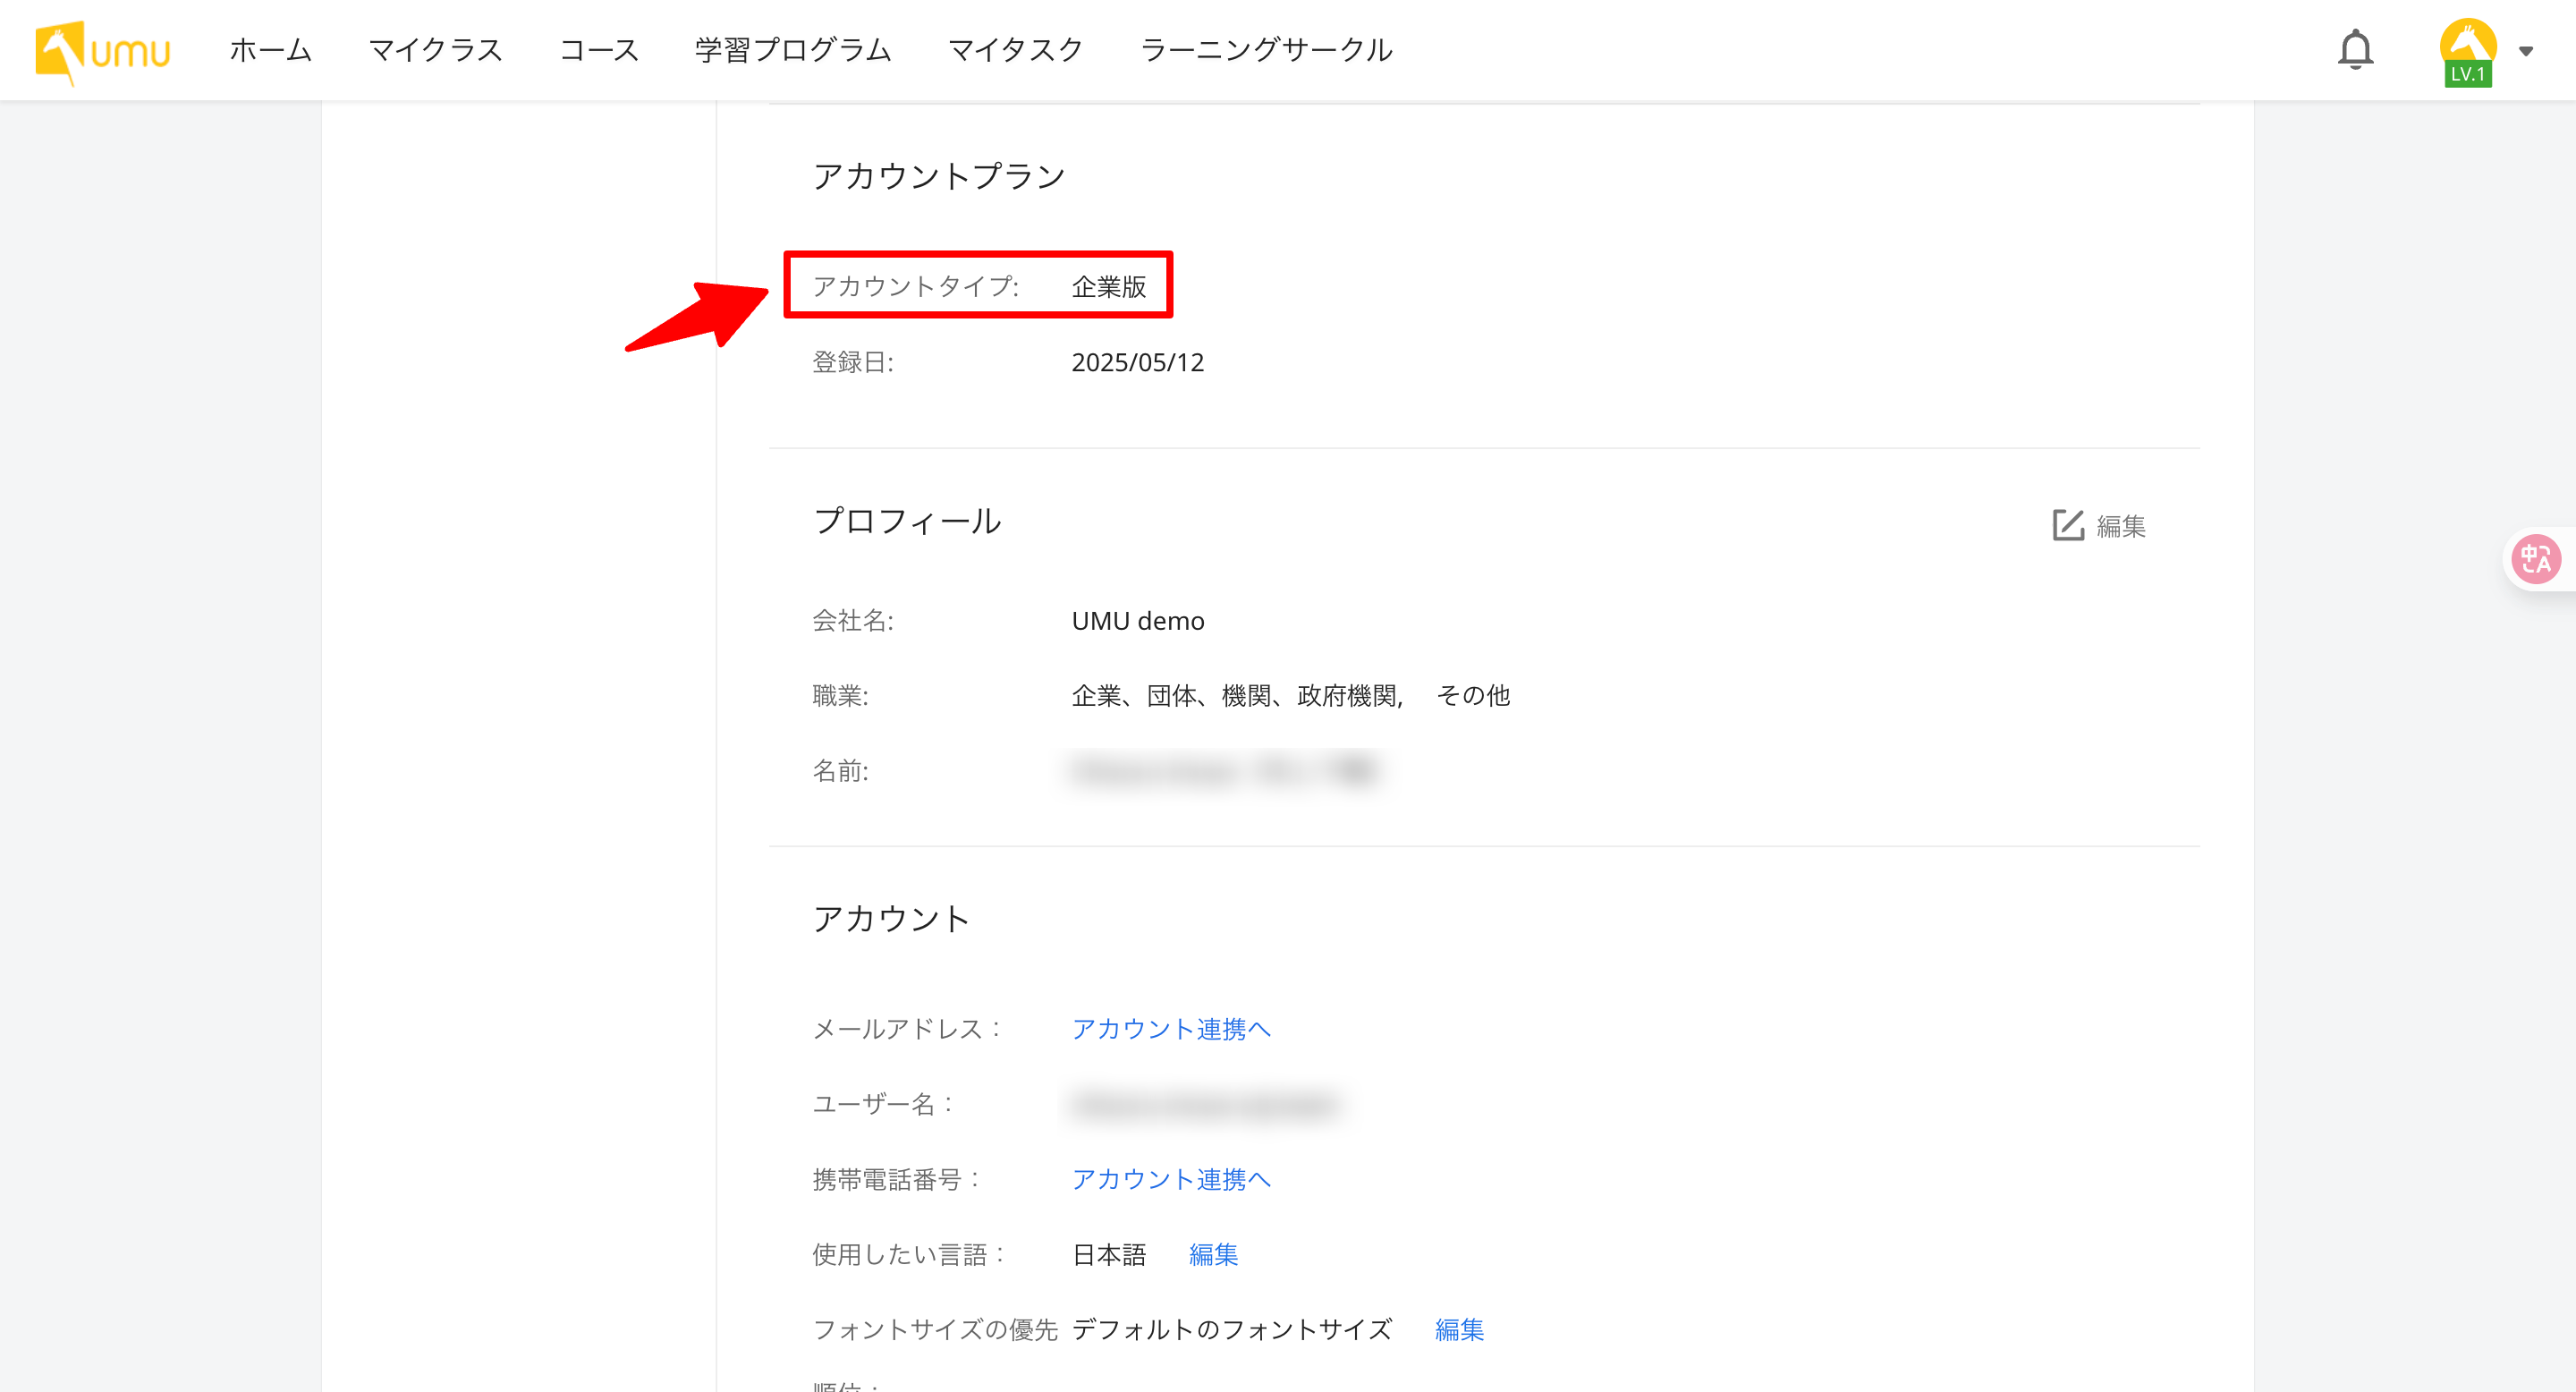
Task: Click the 編集 text in profile section
Action: 2121,526
